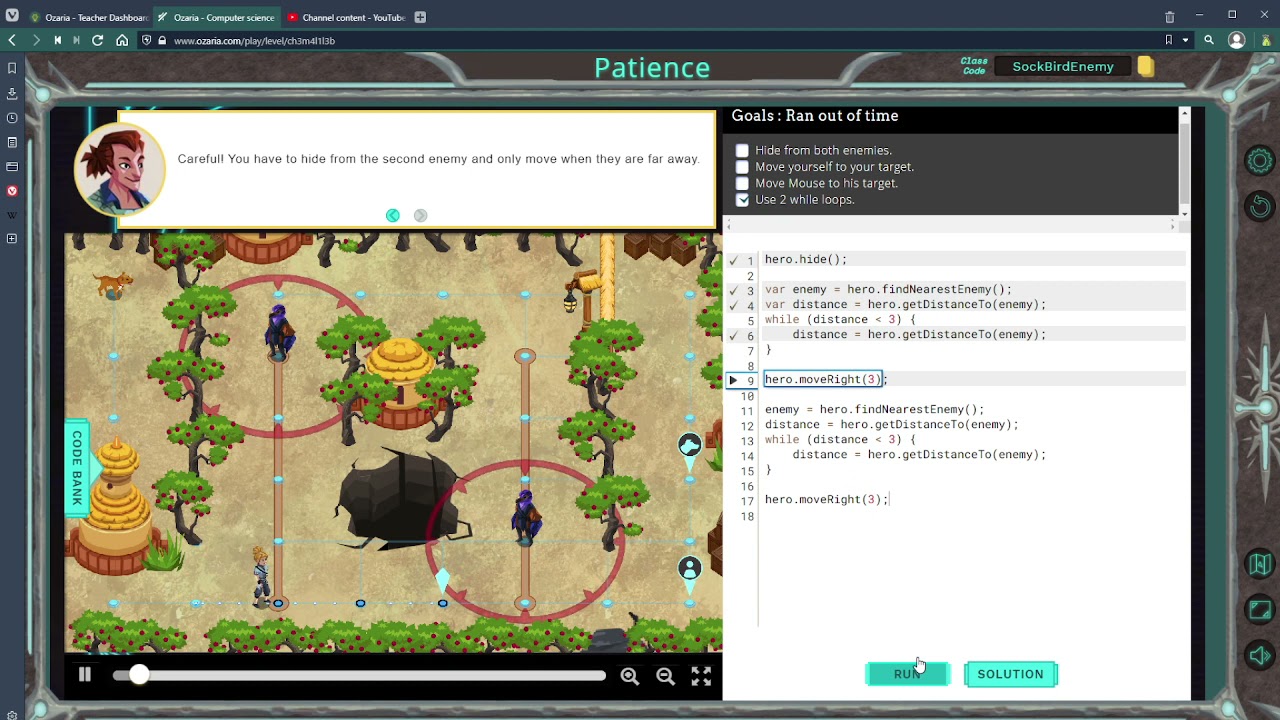Open Vivaldi menu icon
This screenshot has width=1280, height=720.
[12, 17]
